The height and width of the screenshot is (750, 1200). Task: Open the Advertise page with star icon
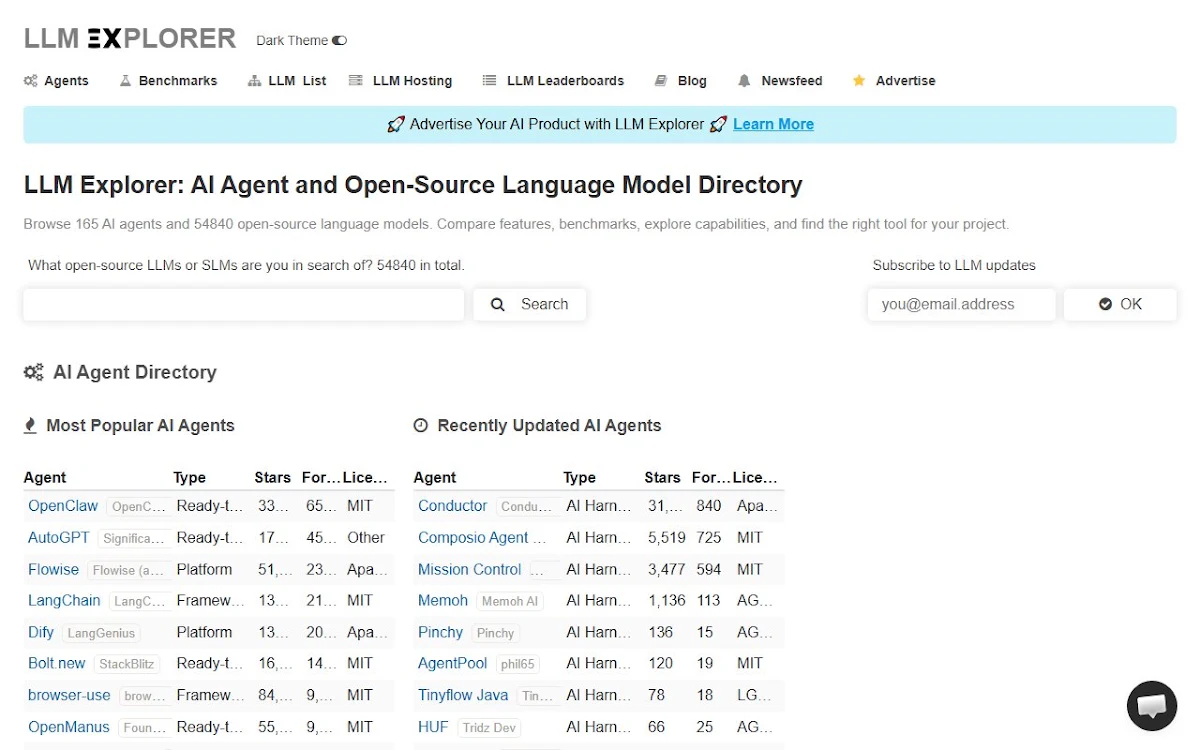[894, 81]
